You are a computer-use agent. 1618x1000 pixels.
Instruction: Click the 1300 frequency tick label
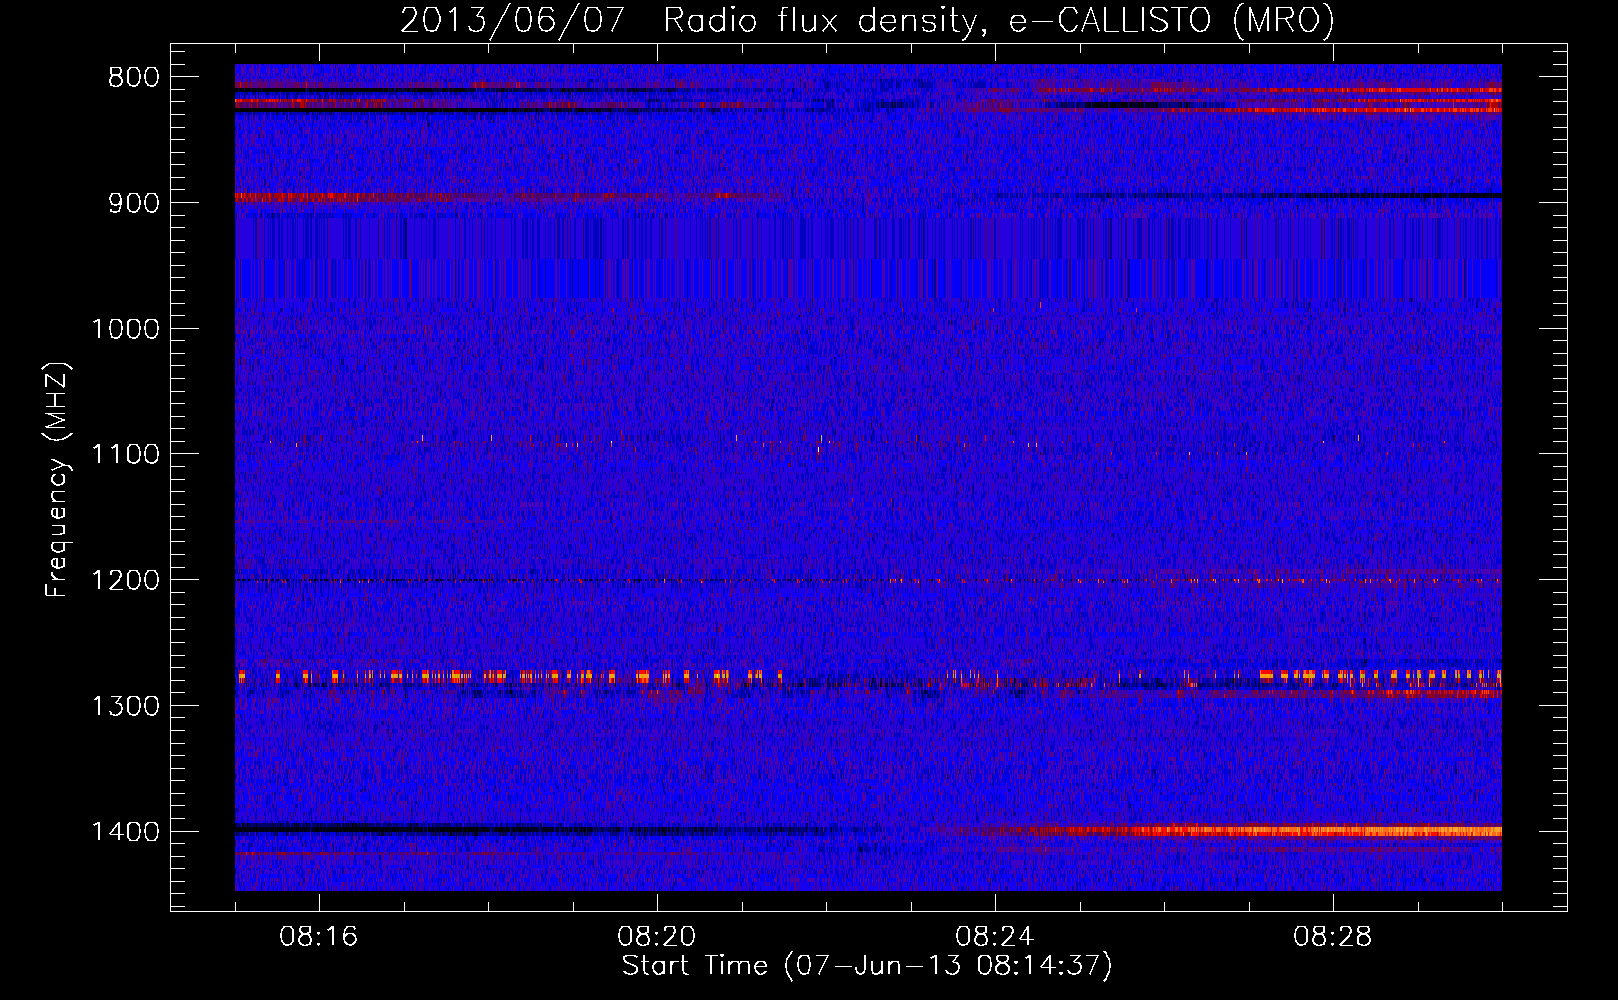tap(125, 706)
